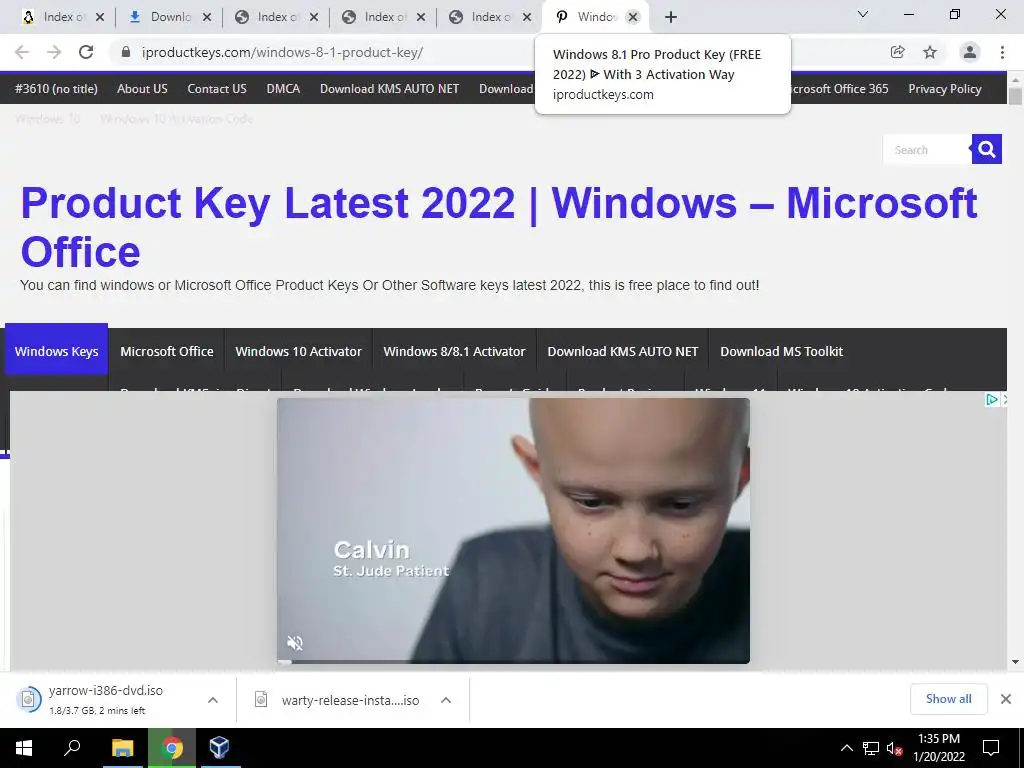The width and height of the screenshot is (1024, 768).
Task: Open the AdChoices icon on the ad
Action: [991, 399]
